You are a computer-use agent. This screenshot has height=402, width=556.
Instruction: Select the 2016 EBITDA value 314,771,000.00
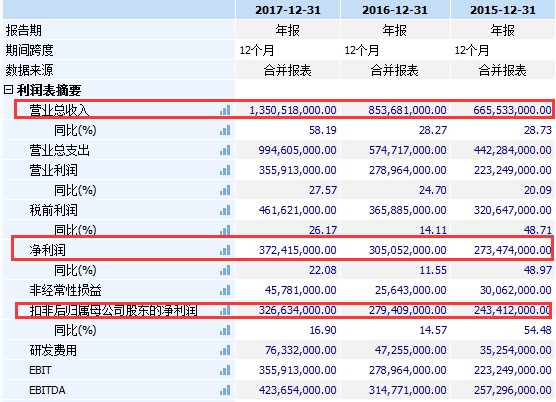pyautogui.click(x=407, y=390)
